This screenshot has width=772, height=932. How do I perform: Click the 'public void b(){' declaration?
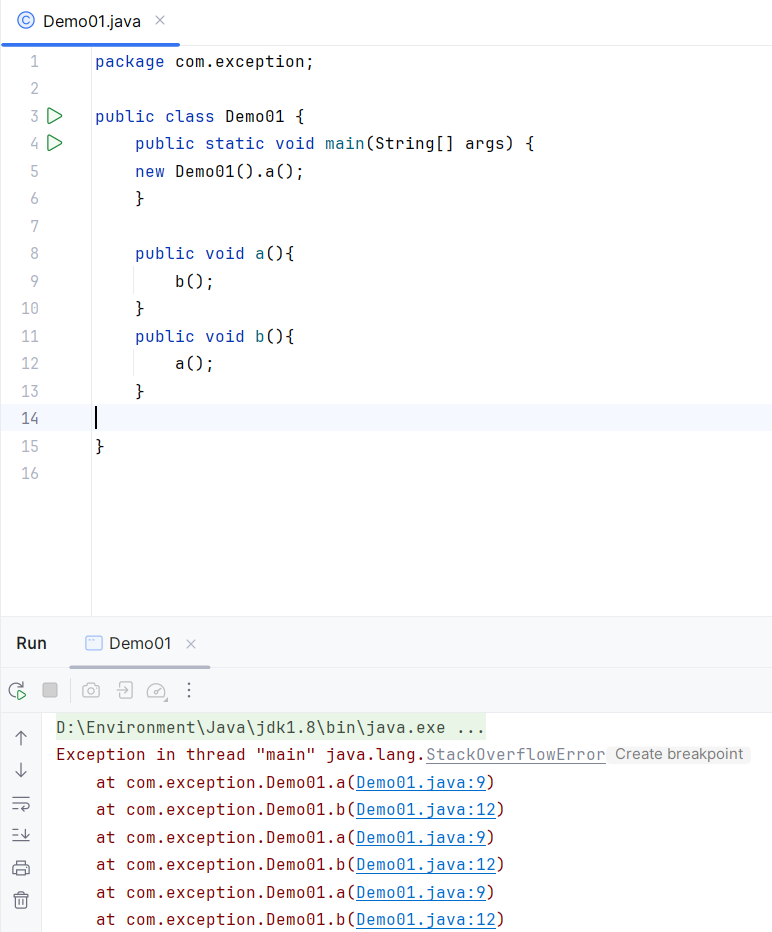[214, 336]
